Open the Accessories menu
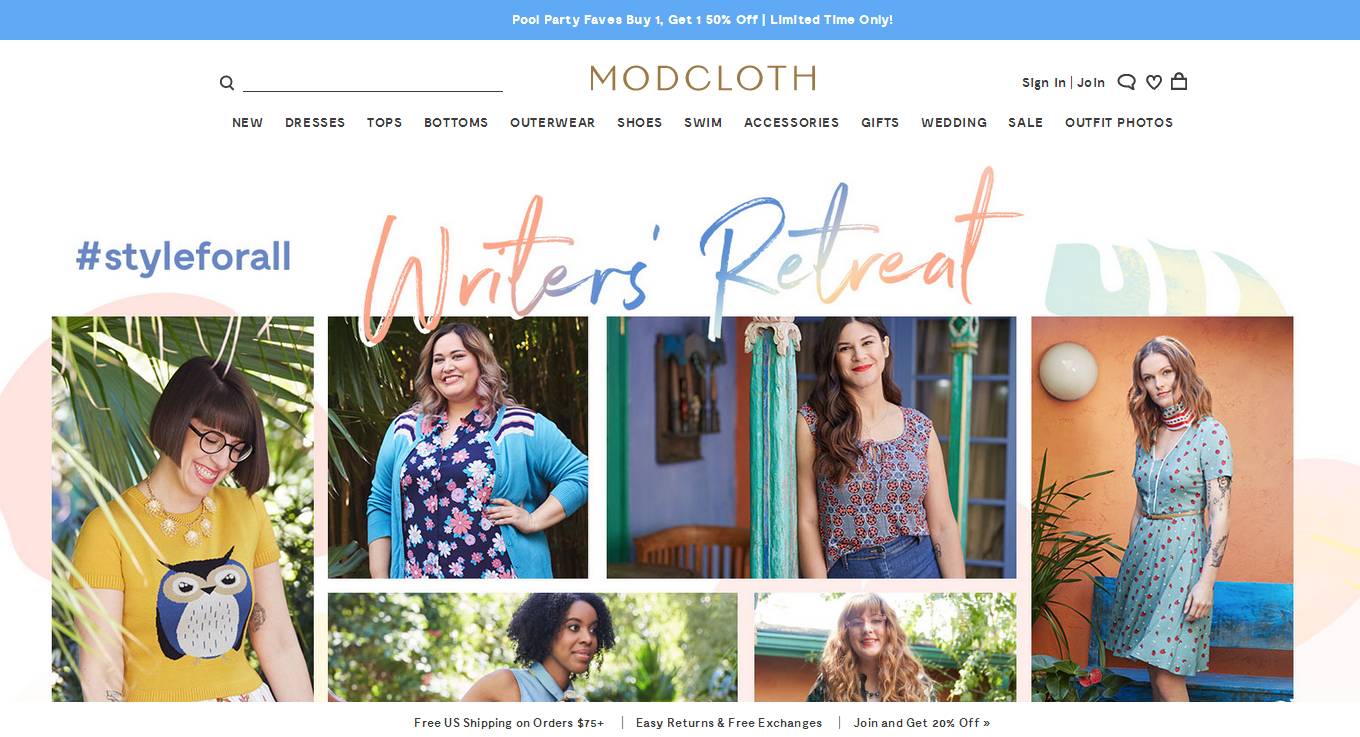The image size is (1360, 737). click(791, 122)
